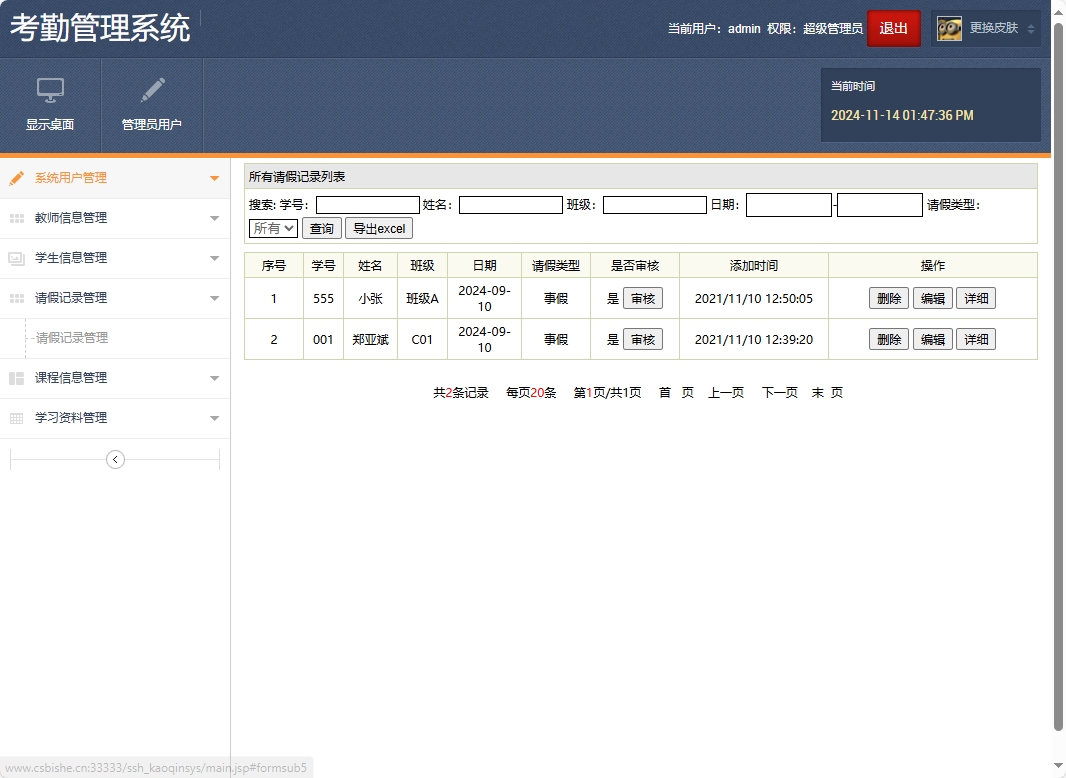Viewport: 1066px width, 778px height.
Task: Click the red 退出 logout button
Action: coord(893,28)
